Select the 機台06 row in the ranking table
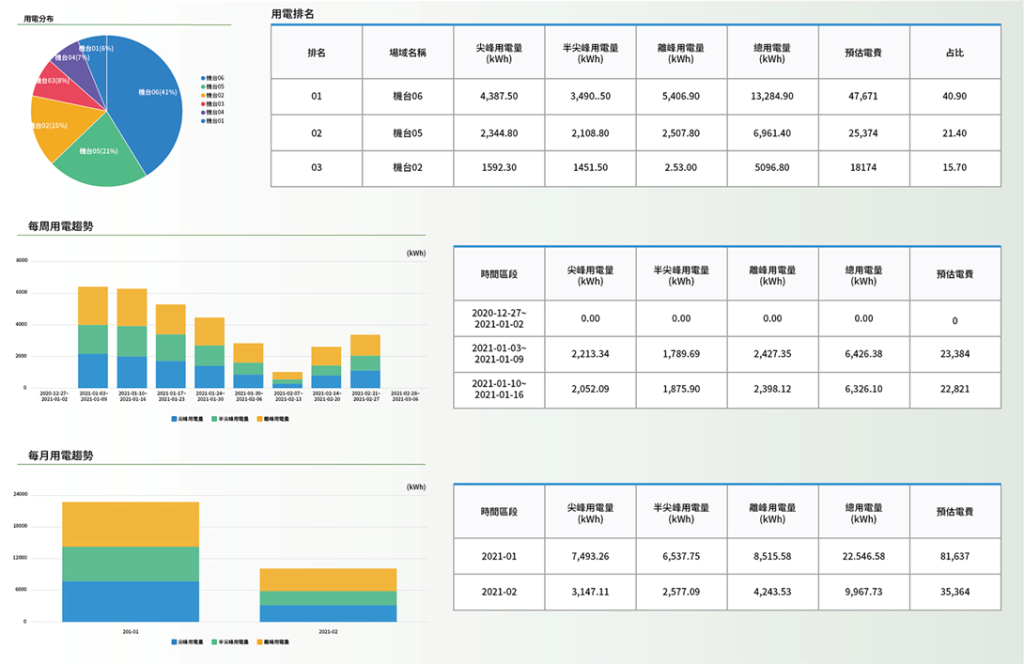 point(636,97)
